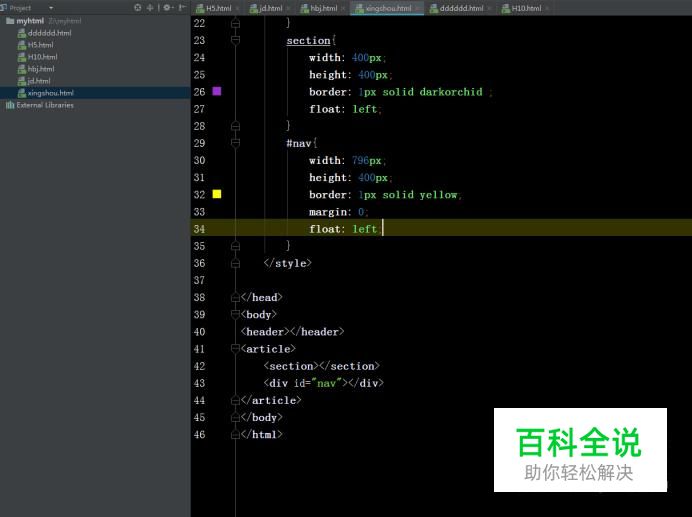Hide the Project tool window

coord(182,8)
